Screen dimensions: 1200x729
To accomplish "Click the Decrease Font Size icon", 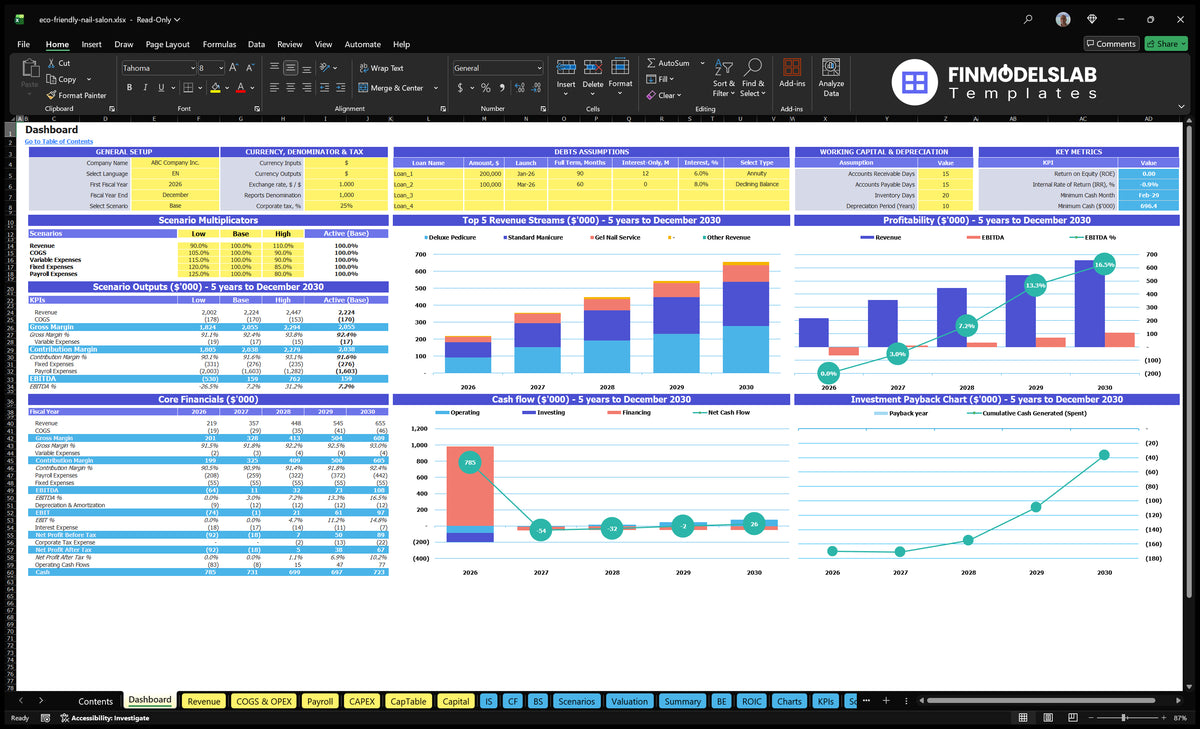I will tap(250, 68).
